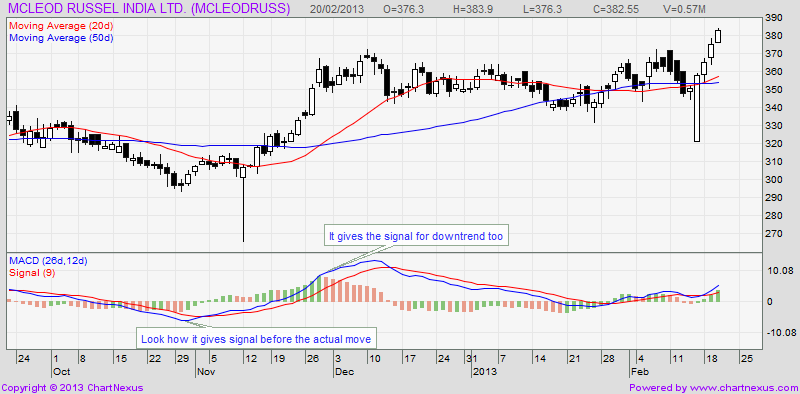The image size is (800, 394).
Task: Click the Copyright © 2013 ChartNexus footer text
Action: click(72, 388)
